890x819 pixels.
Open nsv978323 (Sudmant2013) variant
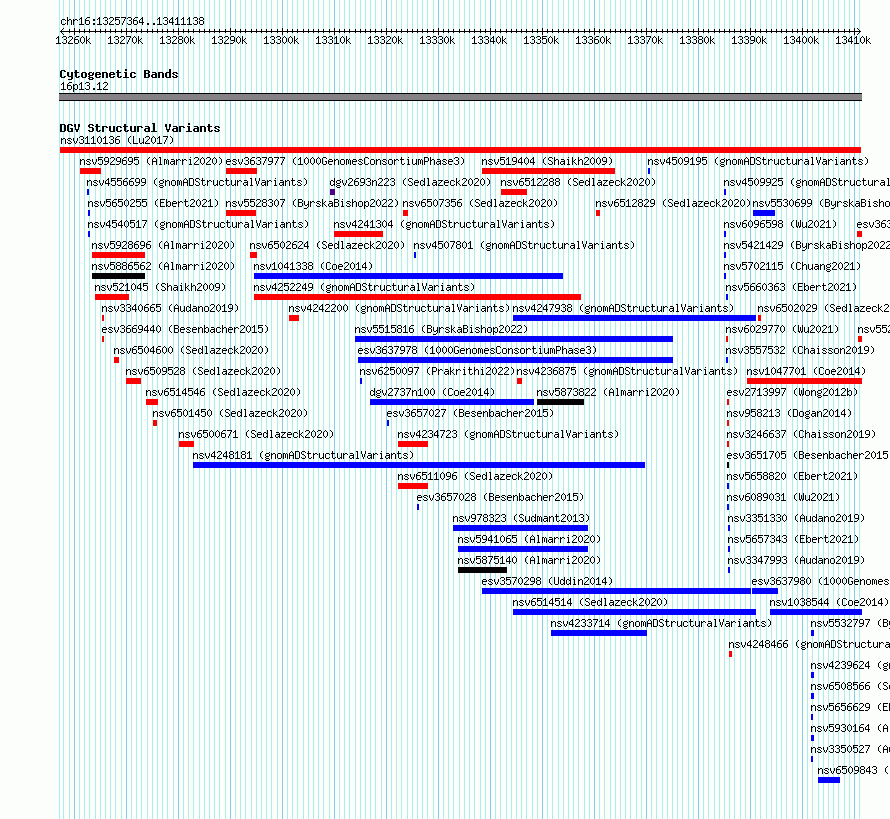[x=521, y=518]
